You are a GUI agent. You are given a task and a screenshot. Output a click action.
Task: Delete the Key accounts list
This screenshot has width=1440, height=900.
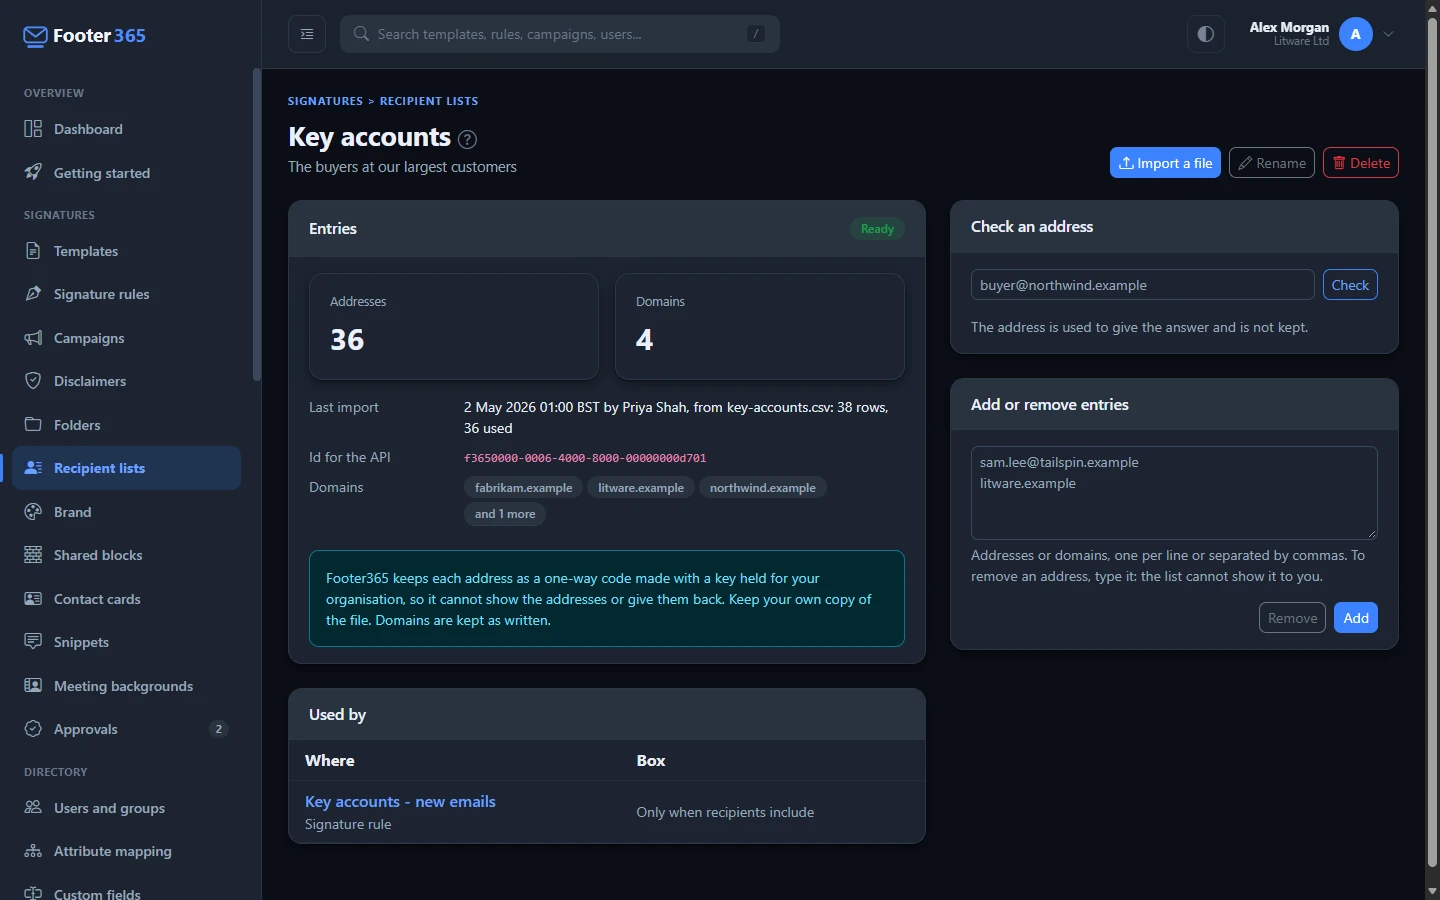coord(1361,163)
